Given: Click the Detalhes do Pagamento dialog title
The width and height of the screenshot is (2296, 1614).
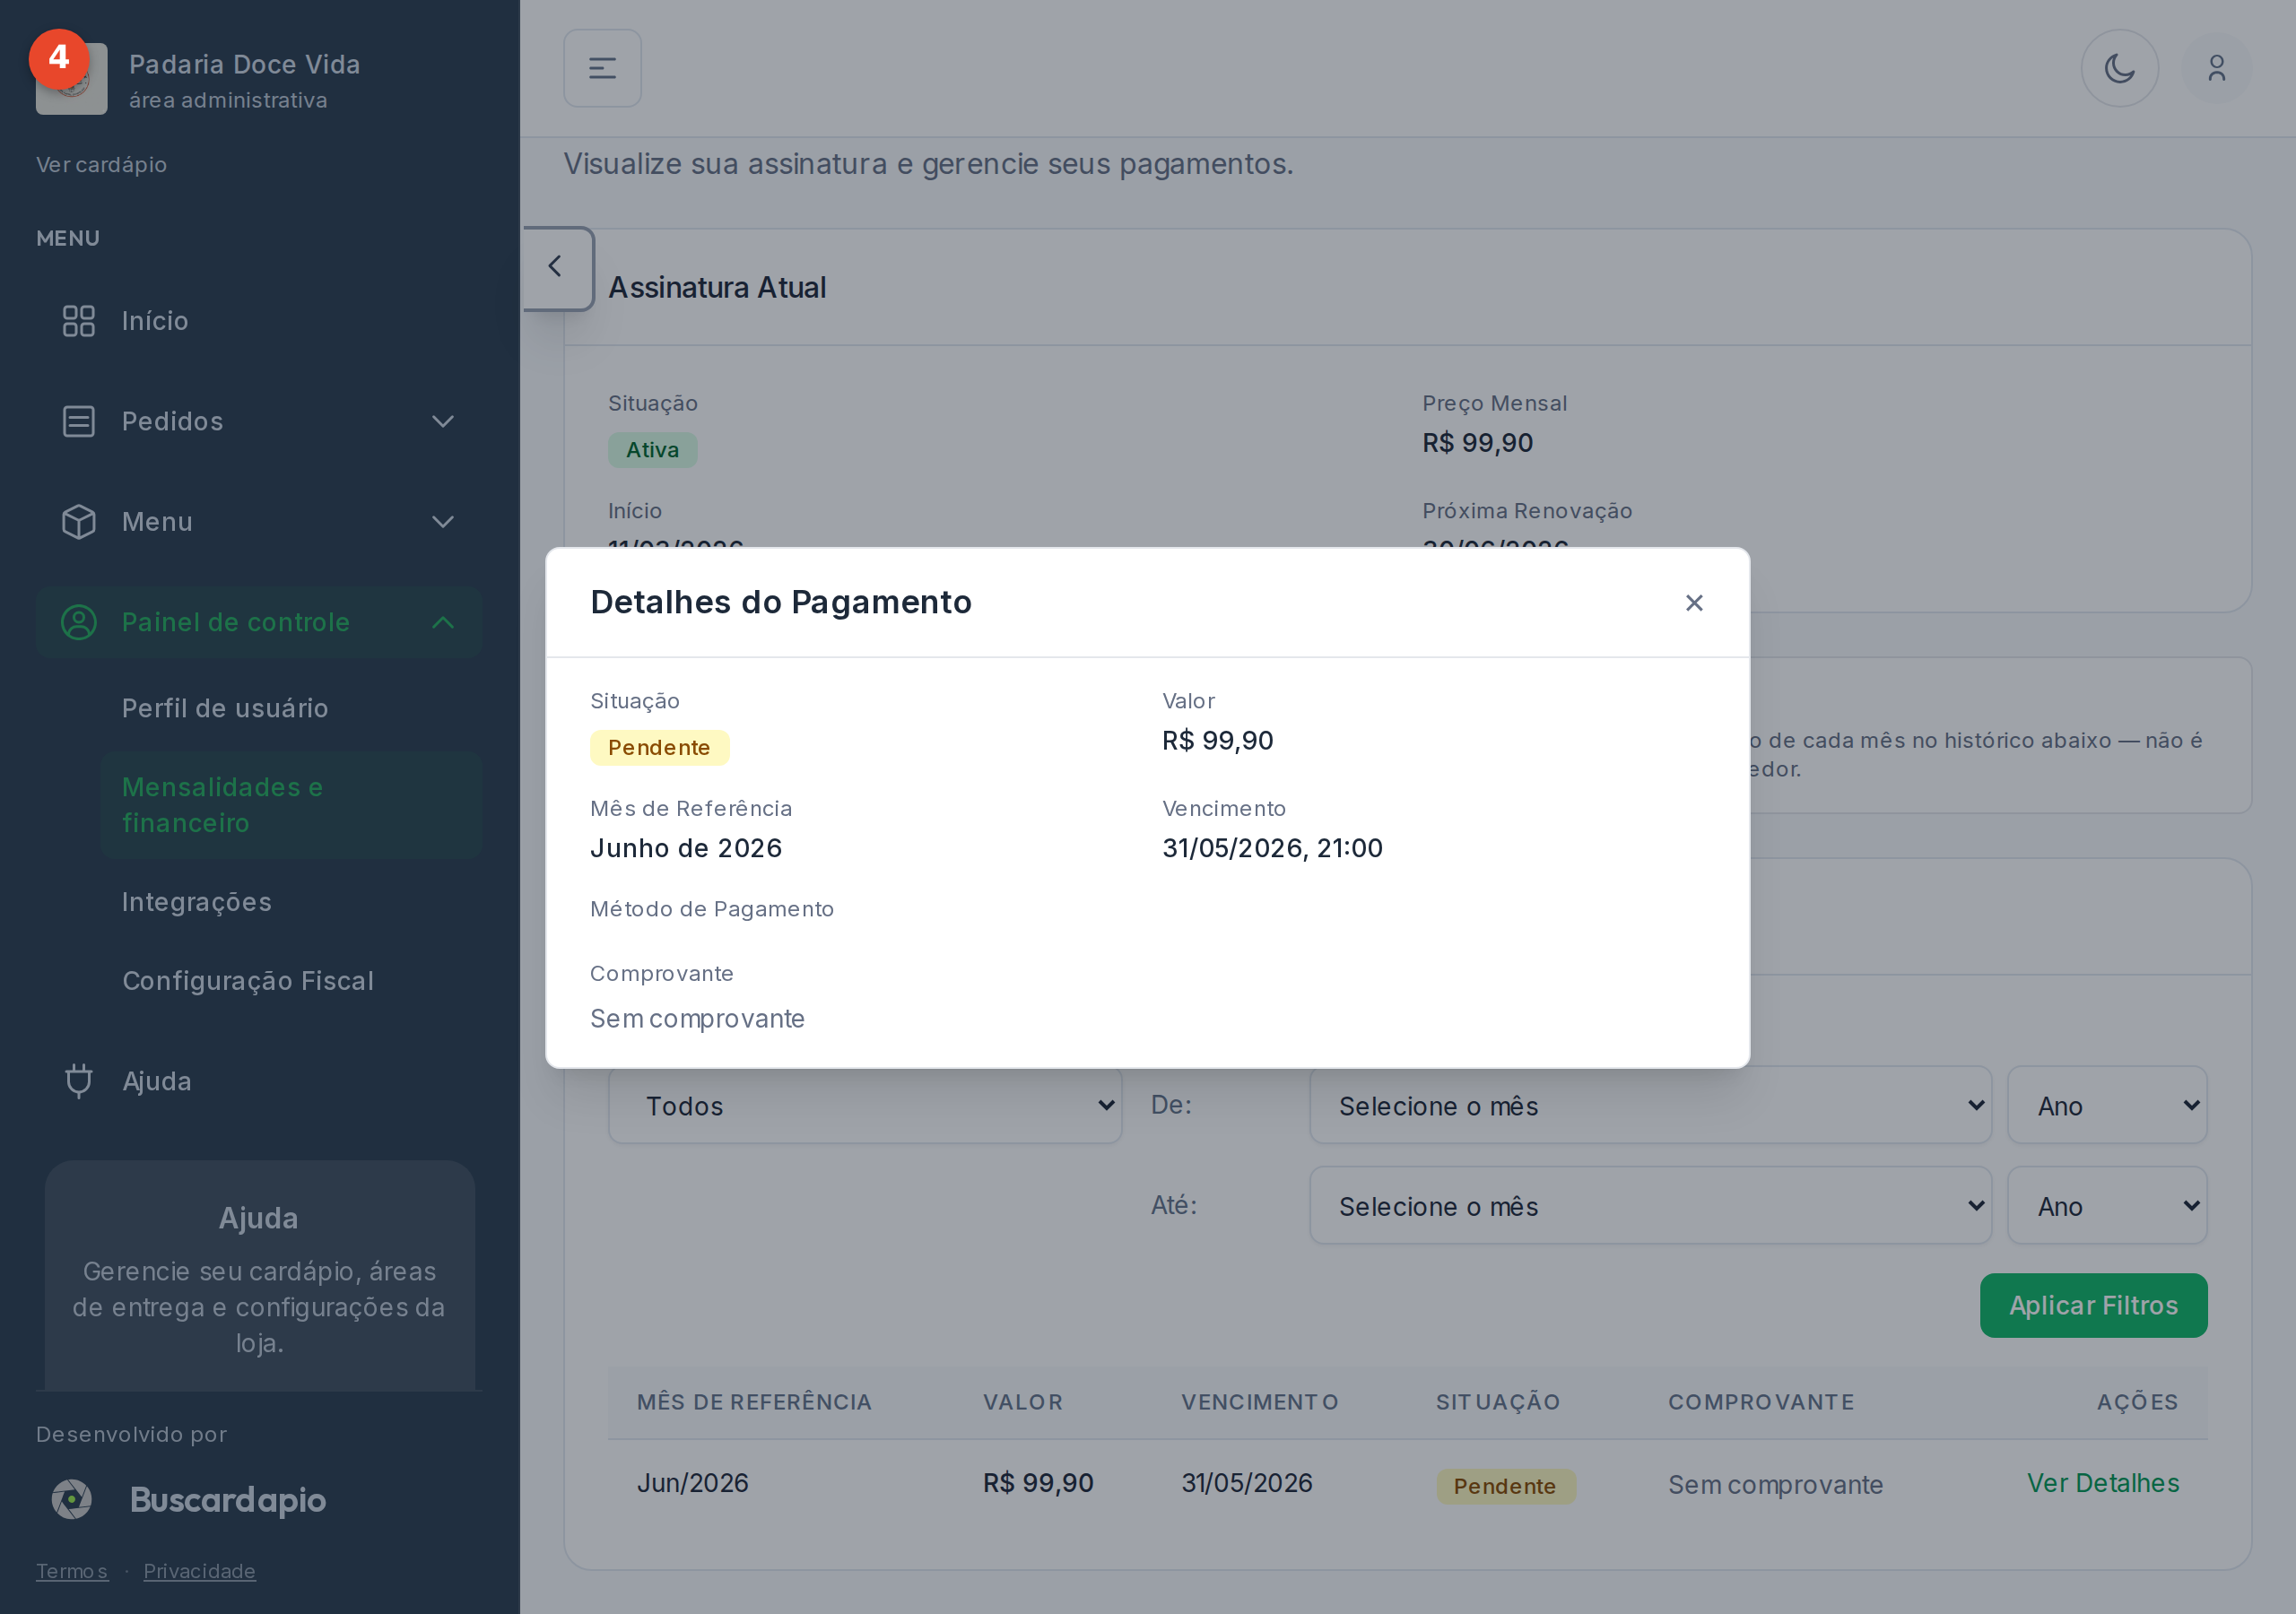Looking at the screenshot, I should 781,602.
